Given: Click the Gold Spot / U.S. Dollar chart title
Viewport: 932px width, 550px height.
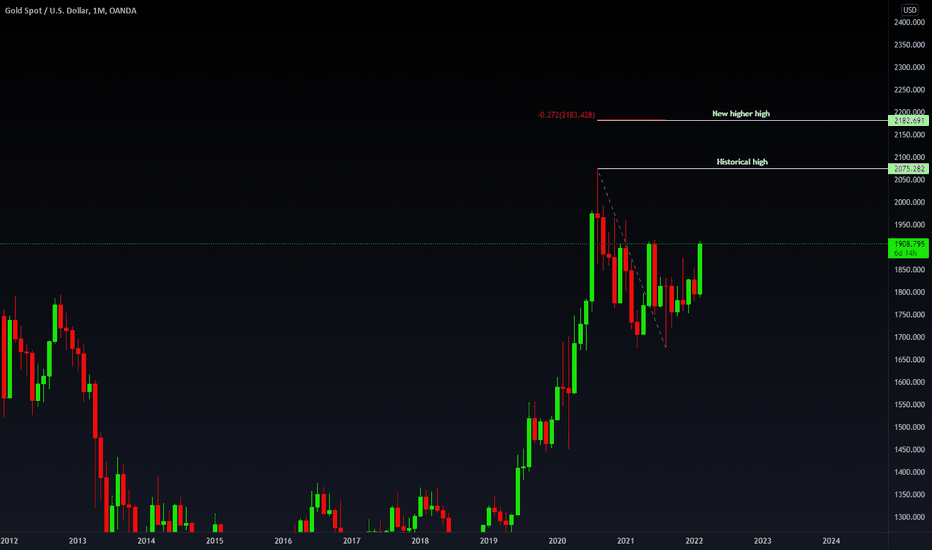Looking at the screenshot, I should coord(71,11).
